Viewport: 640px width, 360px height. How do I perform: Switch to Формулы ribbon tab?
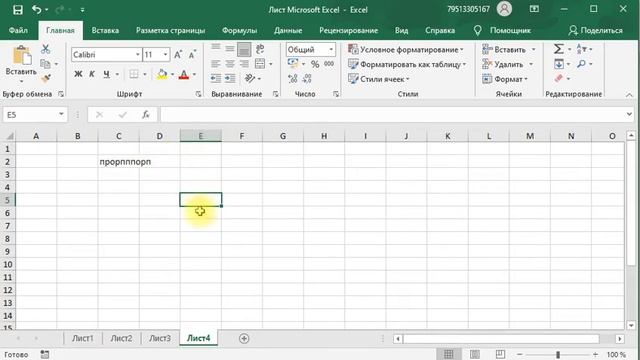[x=240, y=31]
